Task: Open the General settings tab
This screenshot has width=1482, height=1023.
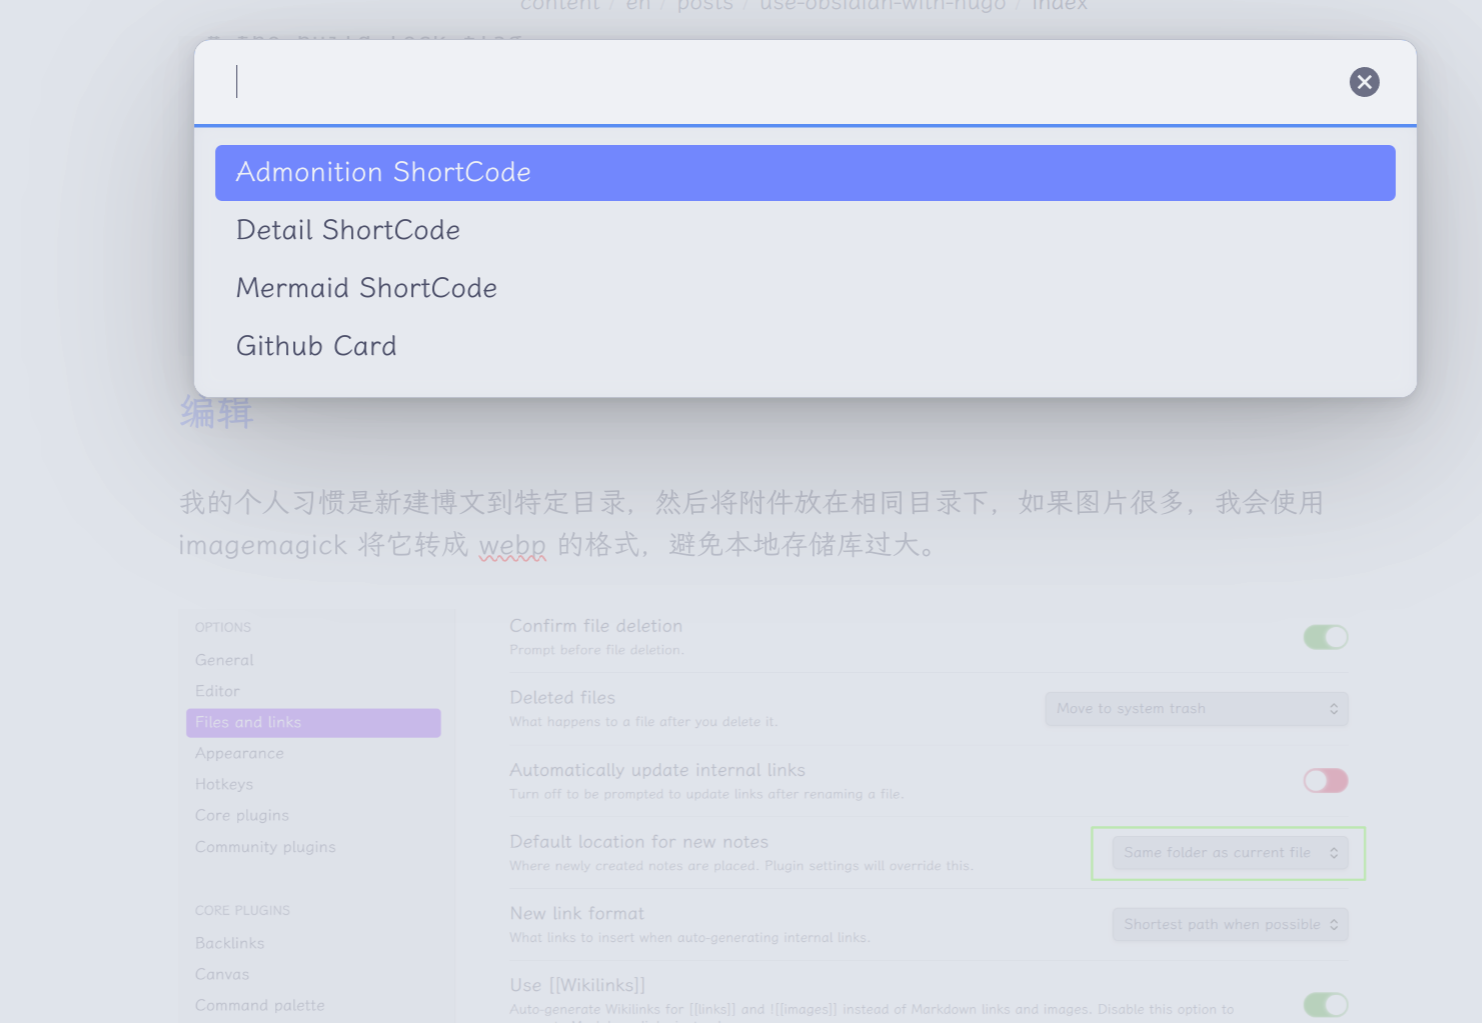Action: click(x=225, y=660)
